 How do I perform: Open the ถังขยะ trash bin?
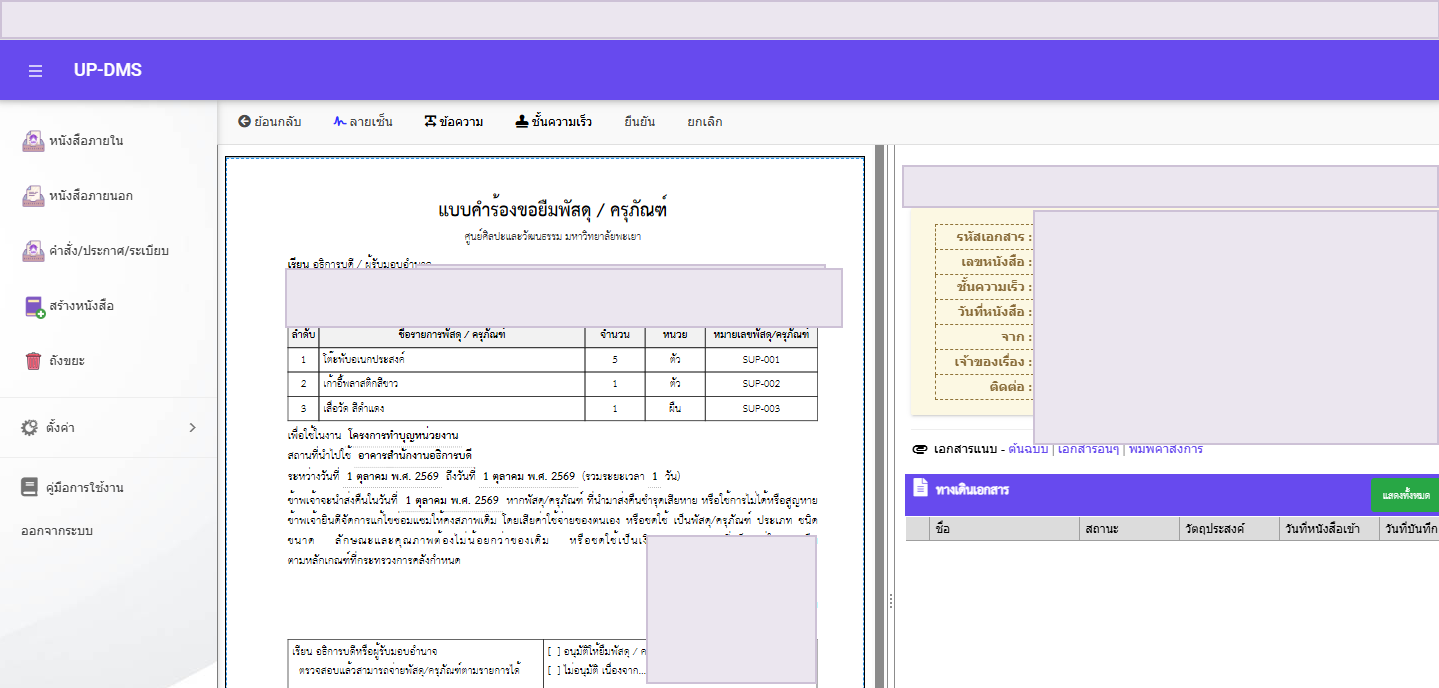pyautogui.click(x=55, y=361)
